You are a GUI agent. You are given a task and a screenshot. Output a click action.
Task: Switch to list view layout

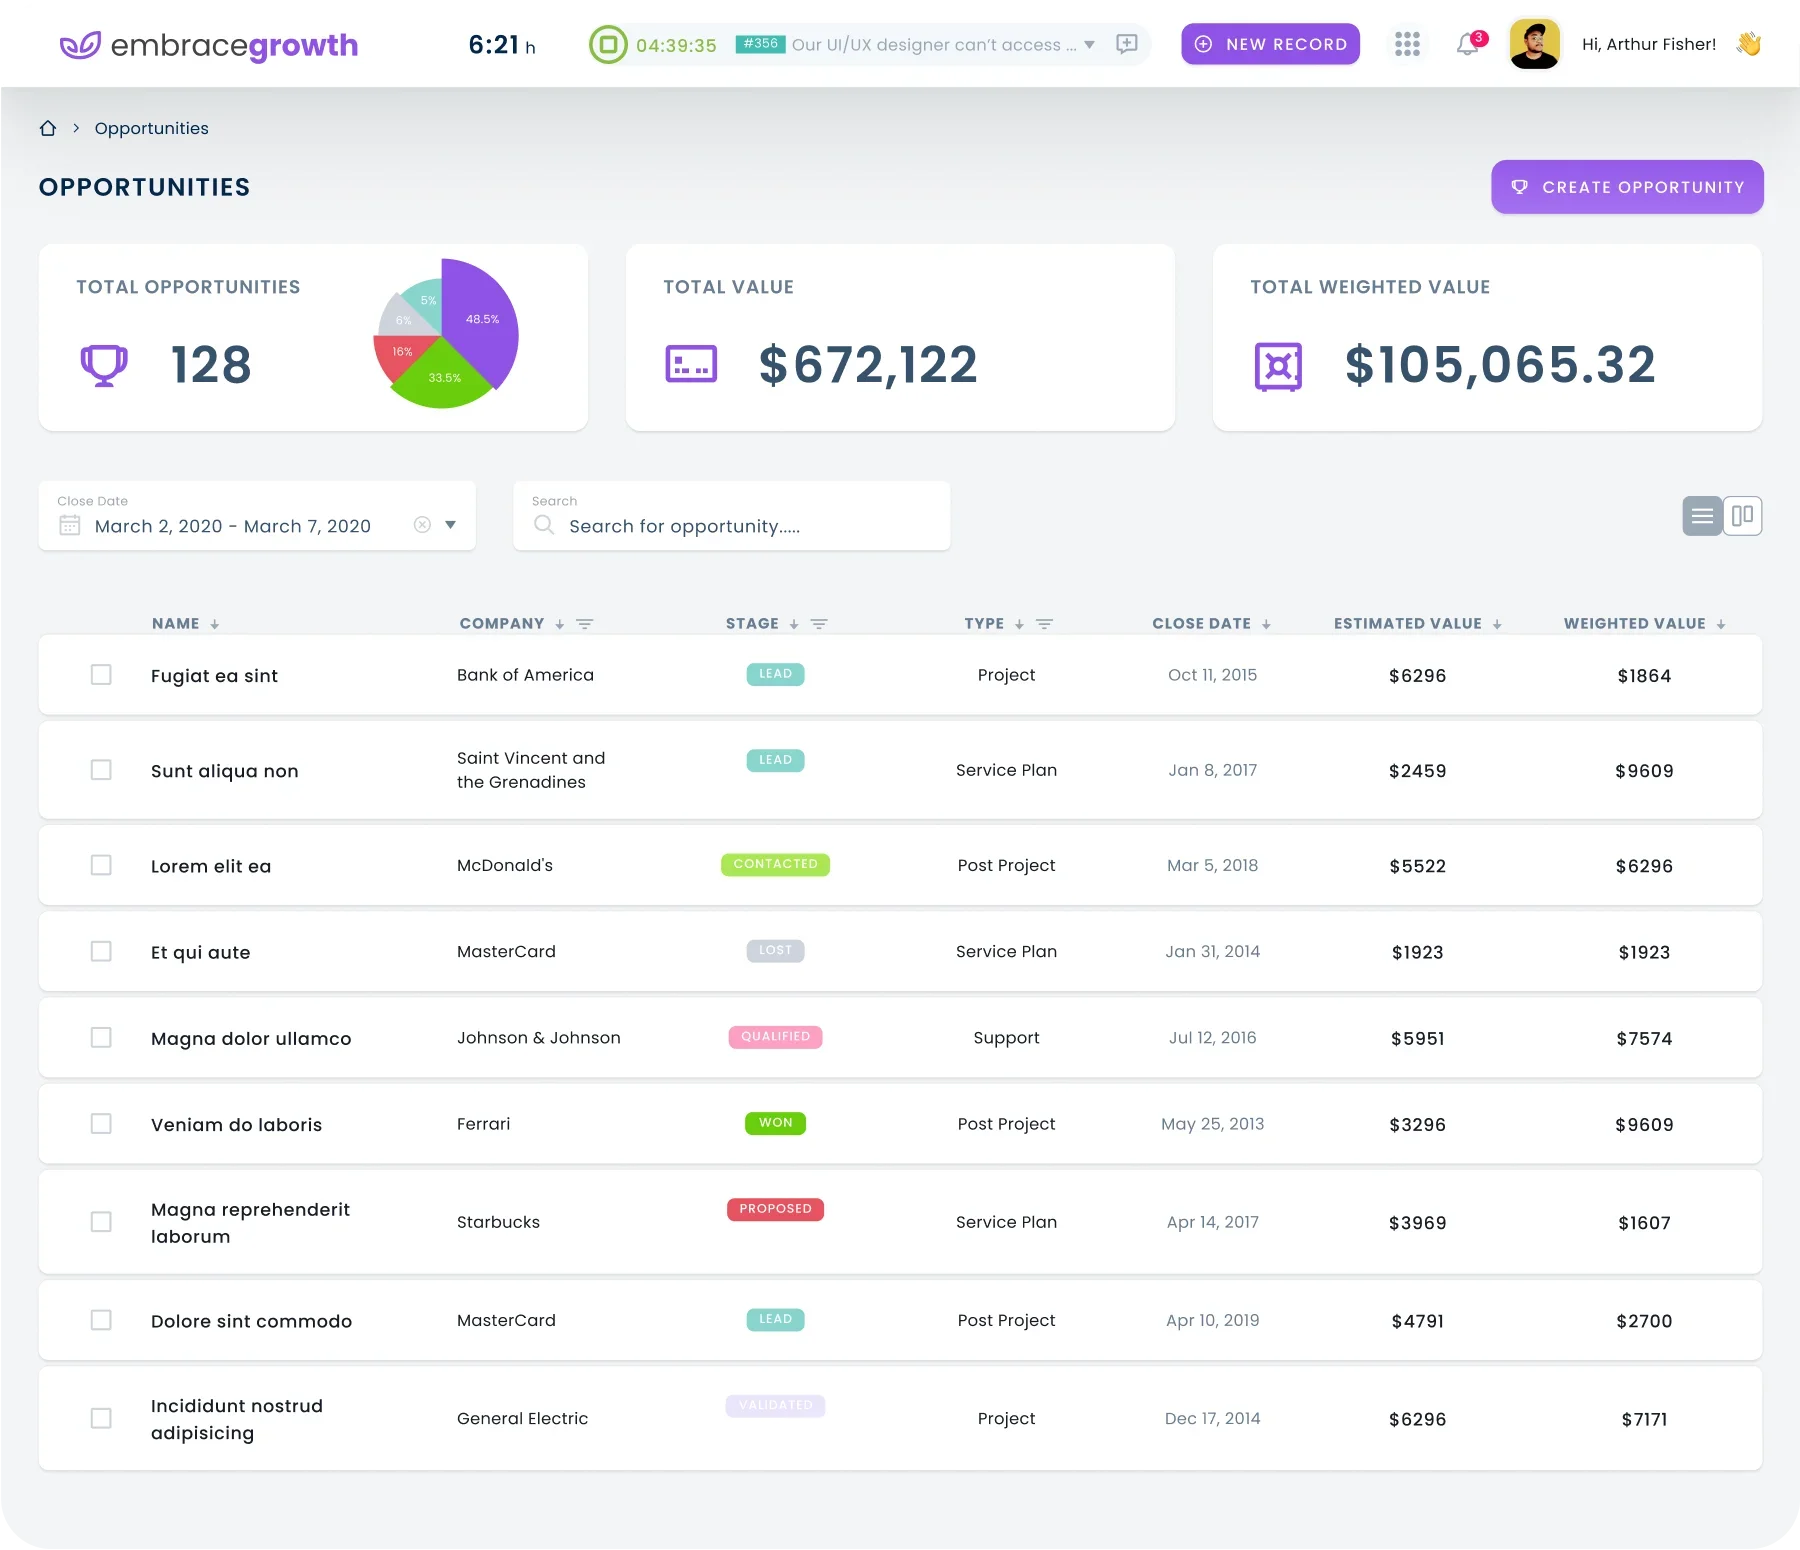point(1702,516)
